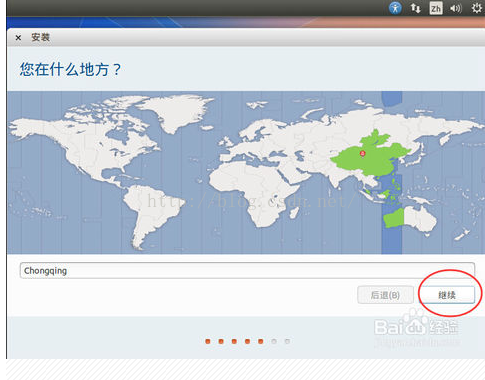Open the Zh input method indicator
Image resolution: width=485 pixels, height=380 pixels.
coord(436,8)
